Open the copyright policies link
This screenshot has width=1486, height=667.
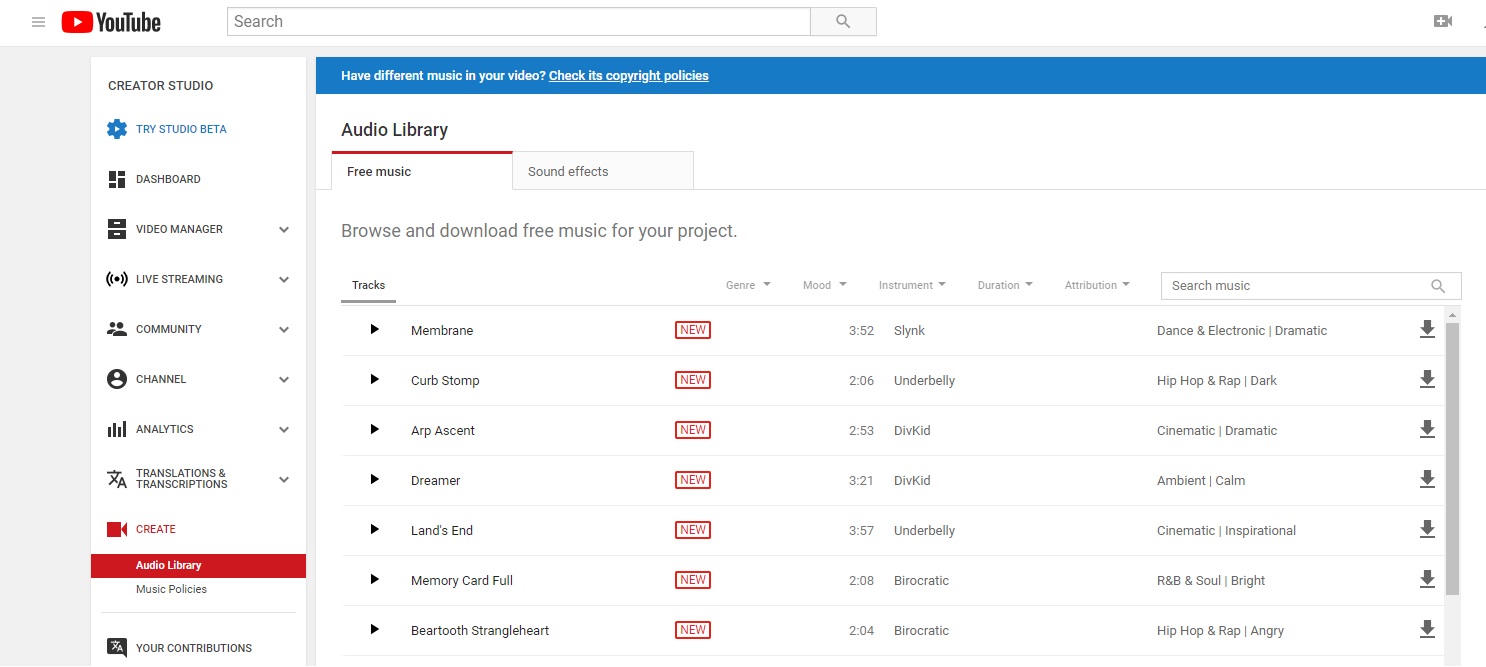(628, 75)
